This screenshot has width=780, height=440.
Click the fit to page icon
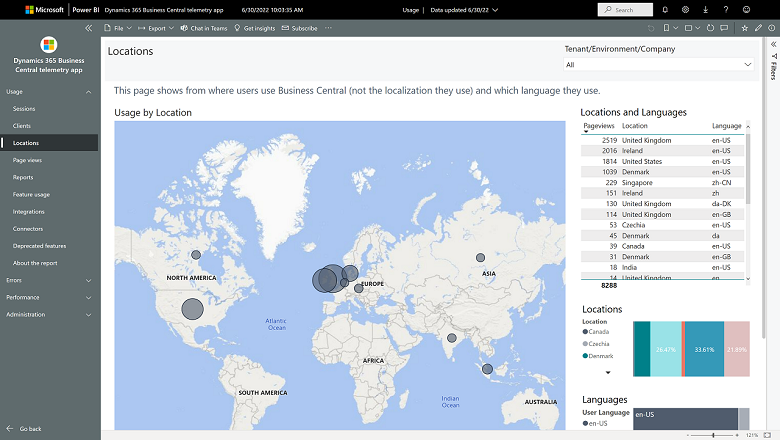tap(767, 435)
